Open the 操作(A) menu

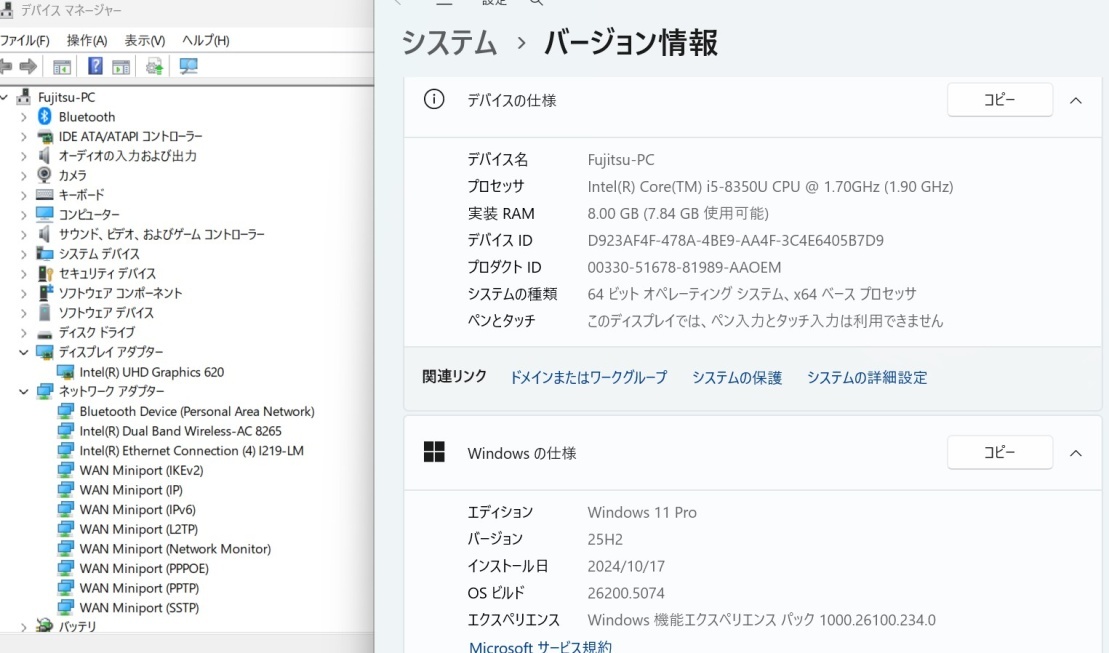click(87, 40)
